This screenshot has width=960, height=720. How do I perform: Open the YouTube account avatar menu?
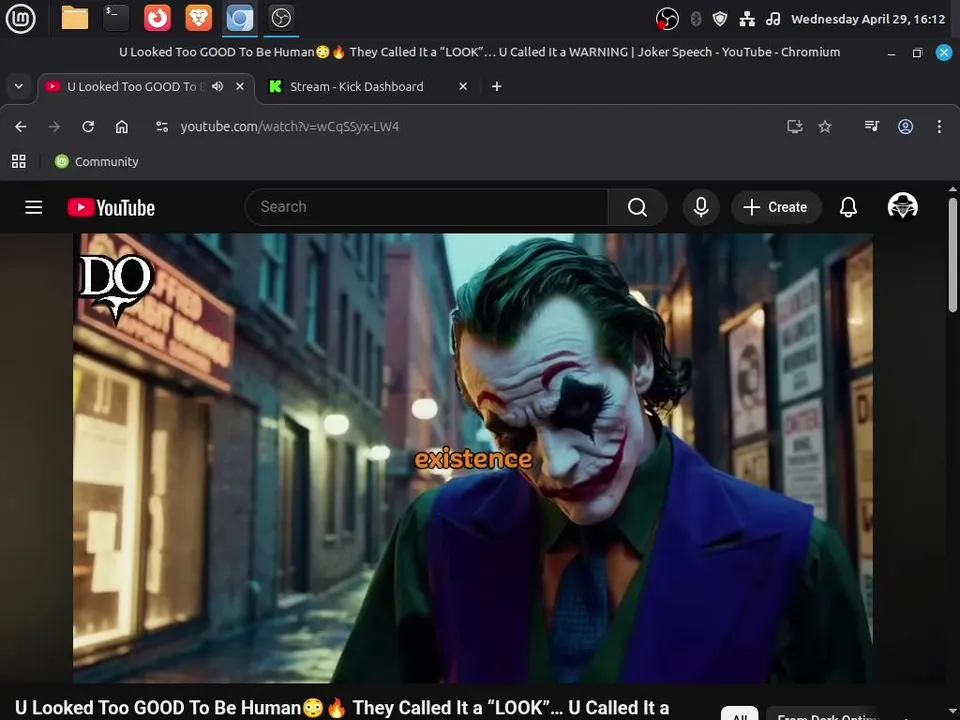pos(902,206)
